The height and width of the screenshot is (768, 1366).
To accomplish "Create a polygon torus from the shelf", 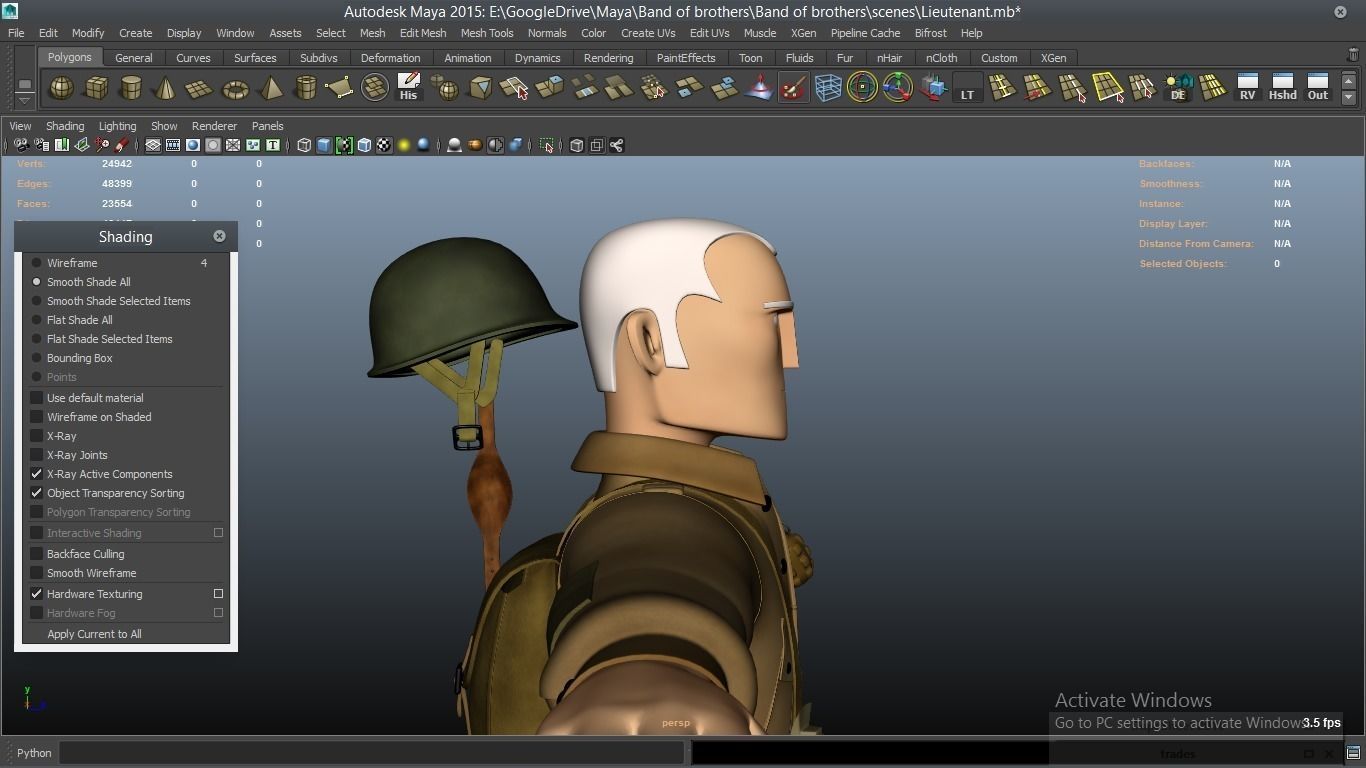I will click(235, 88).
